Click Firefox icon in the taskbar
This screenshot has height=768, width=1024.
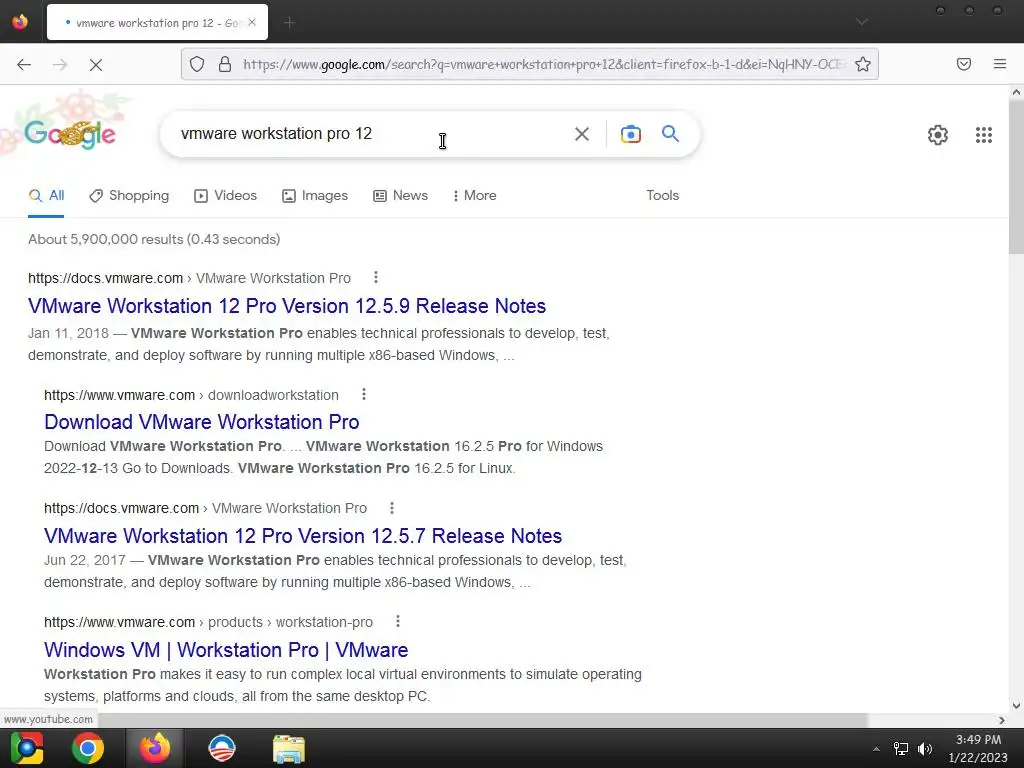(155, 748)
